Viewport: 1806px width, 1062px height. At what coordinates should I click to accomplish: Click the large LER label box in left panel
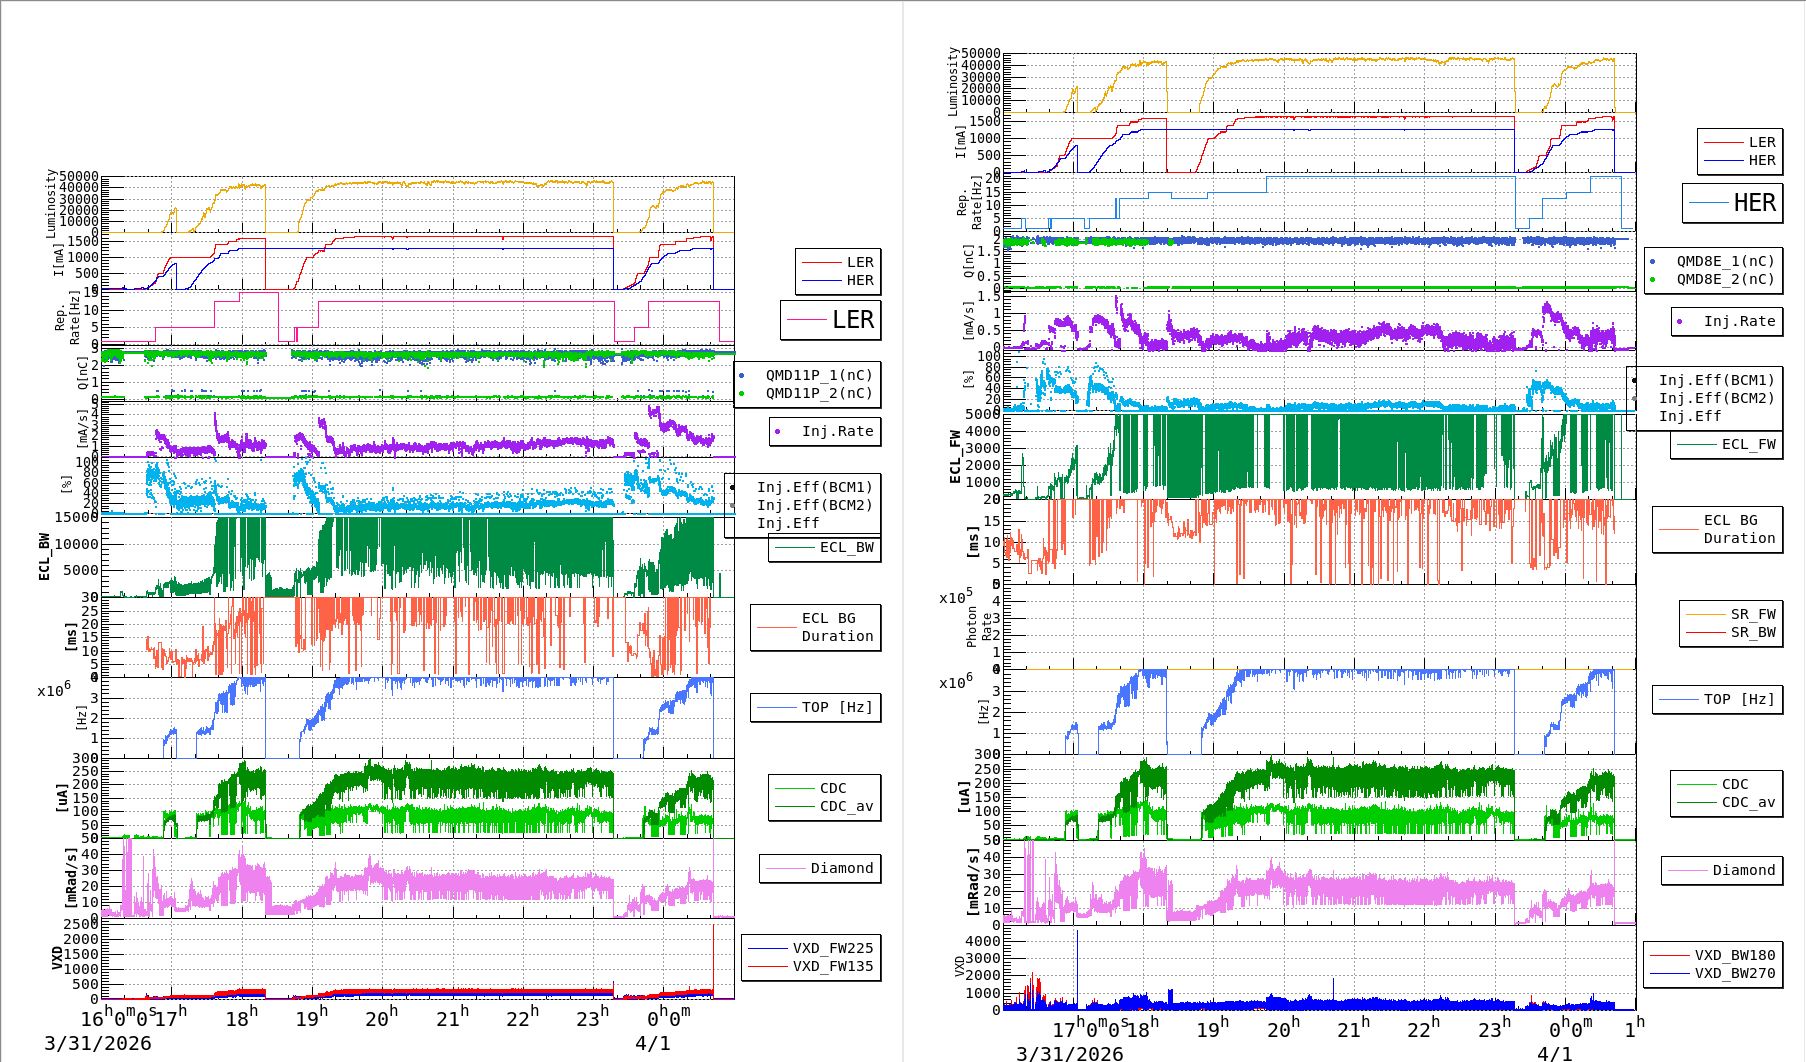(830, 320)
